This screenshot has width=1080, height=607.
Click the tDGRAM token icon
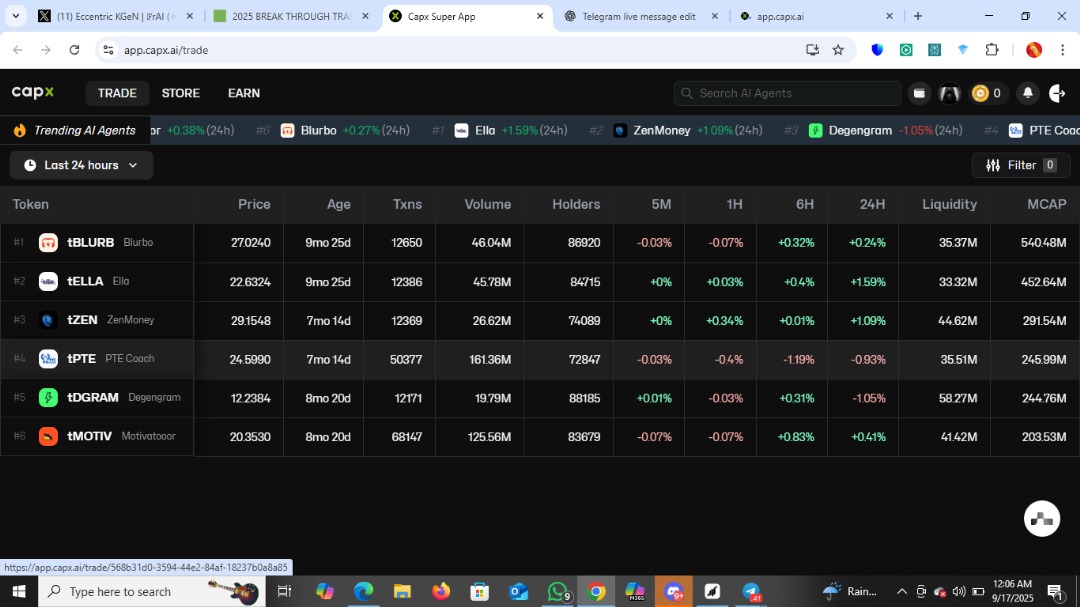[x=48, y=398]
